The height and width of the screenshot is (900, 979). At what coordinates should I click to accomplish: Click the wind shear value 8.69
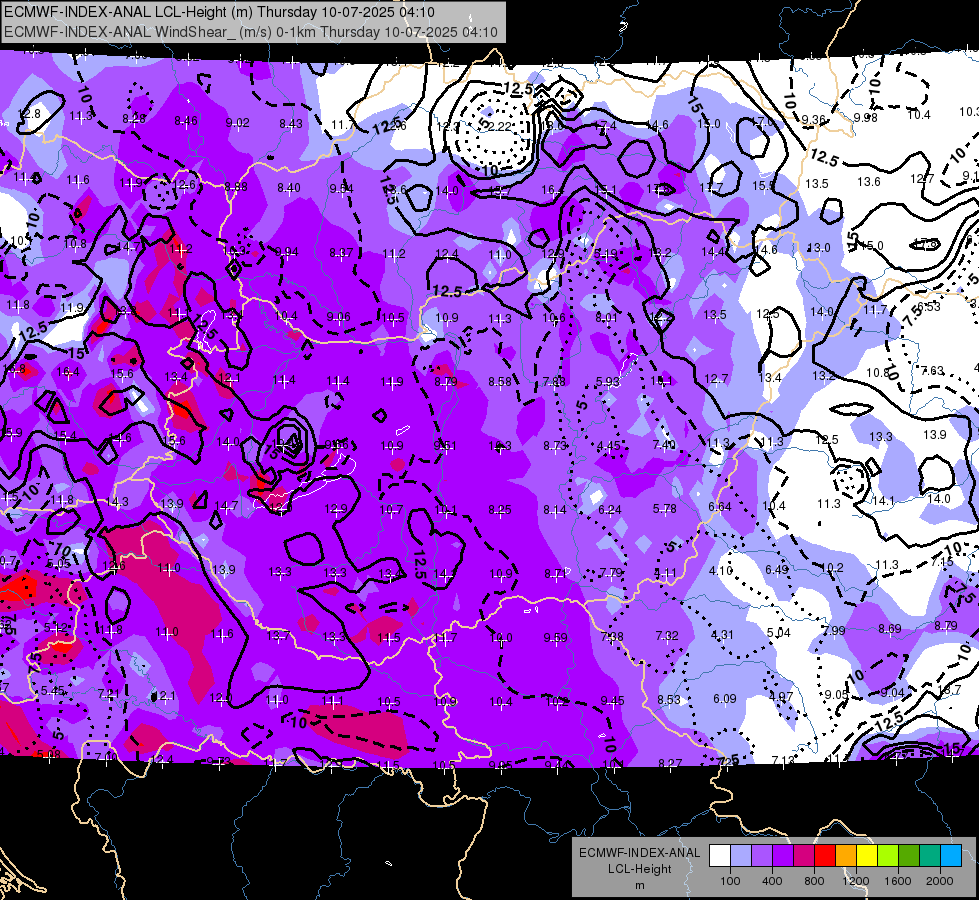coord(890,628)
